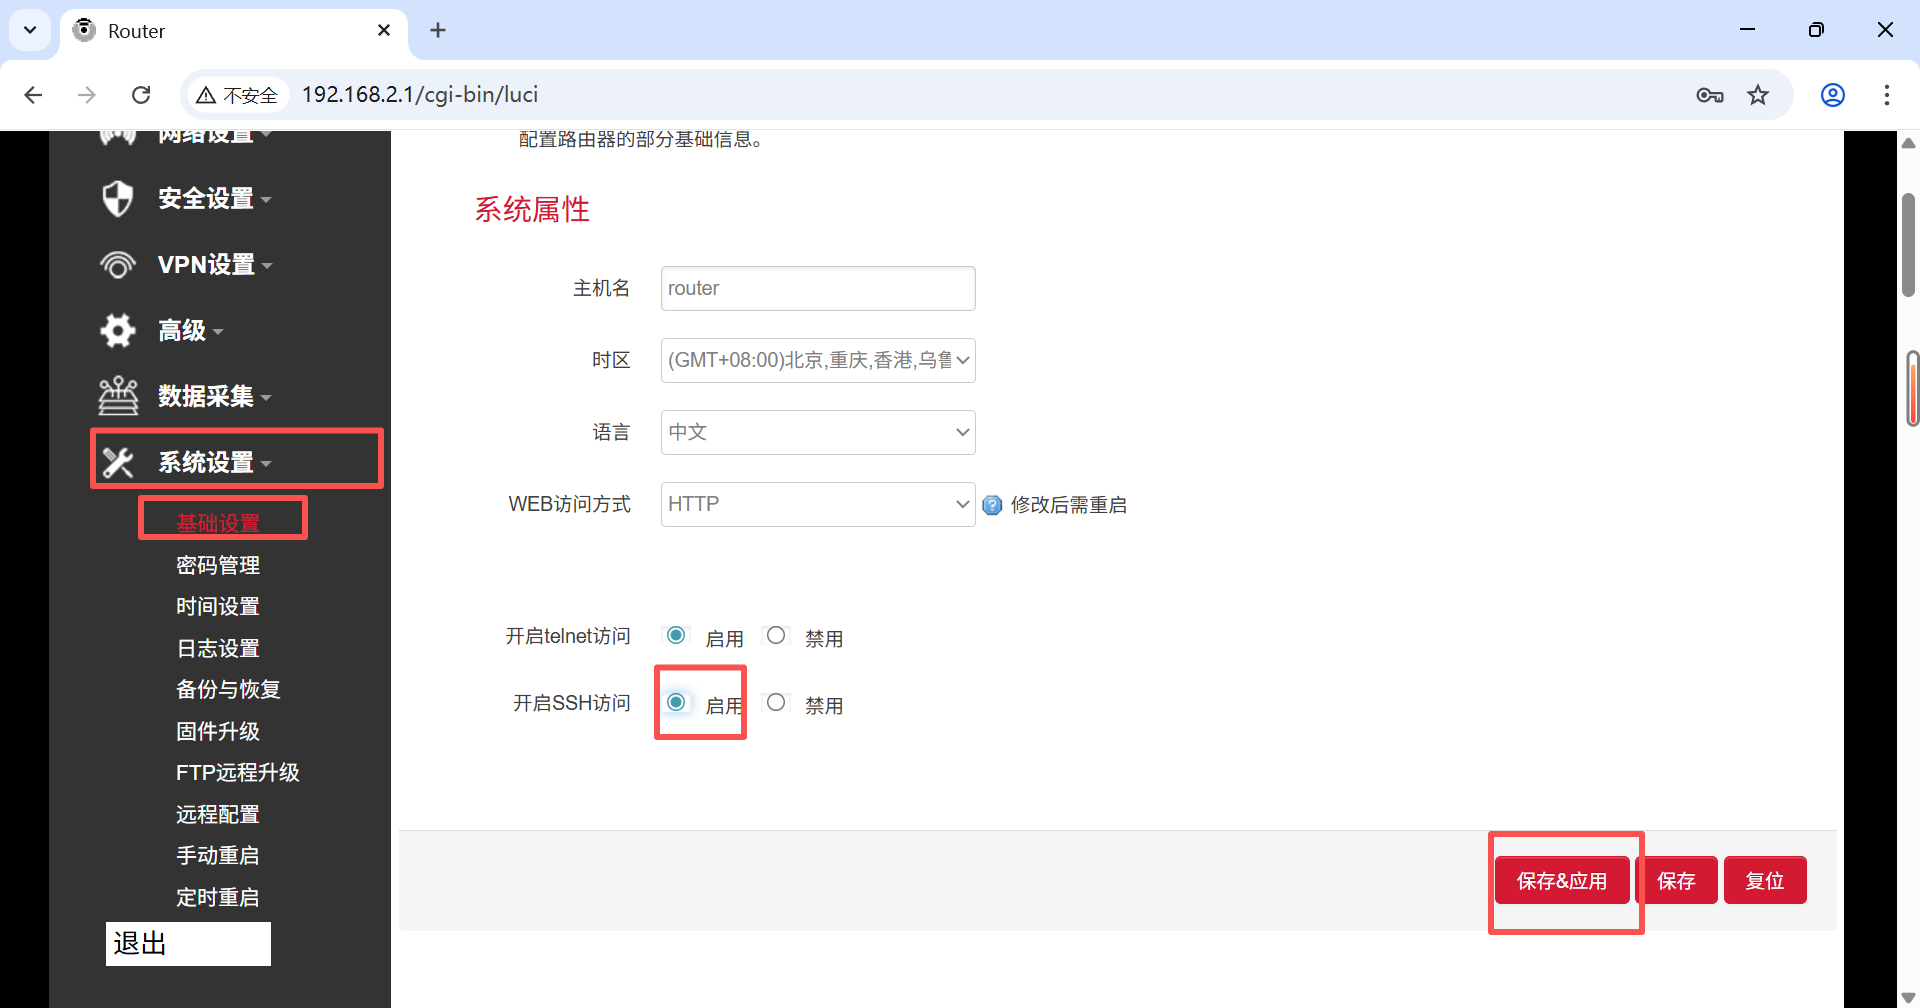The height and width of the screenshot is (1008, 1920).
Task: Click the 复位 reset button
Action: (x=1765, y=880)
